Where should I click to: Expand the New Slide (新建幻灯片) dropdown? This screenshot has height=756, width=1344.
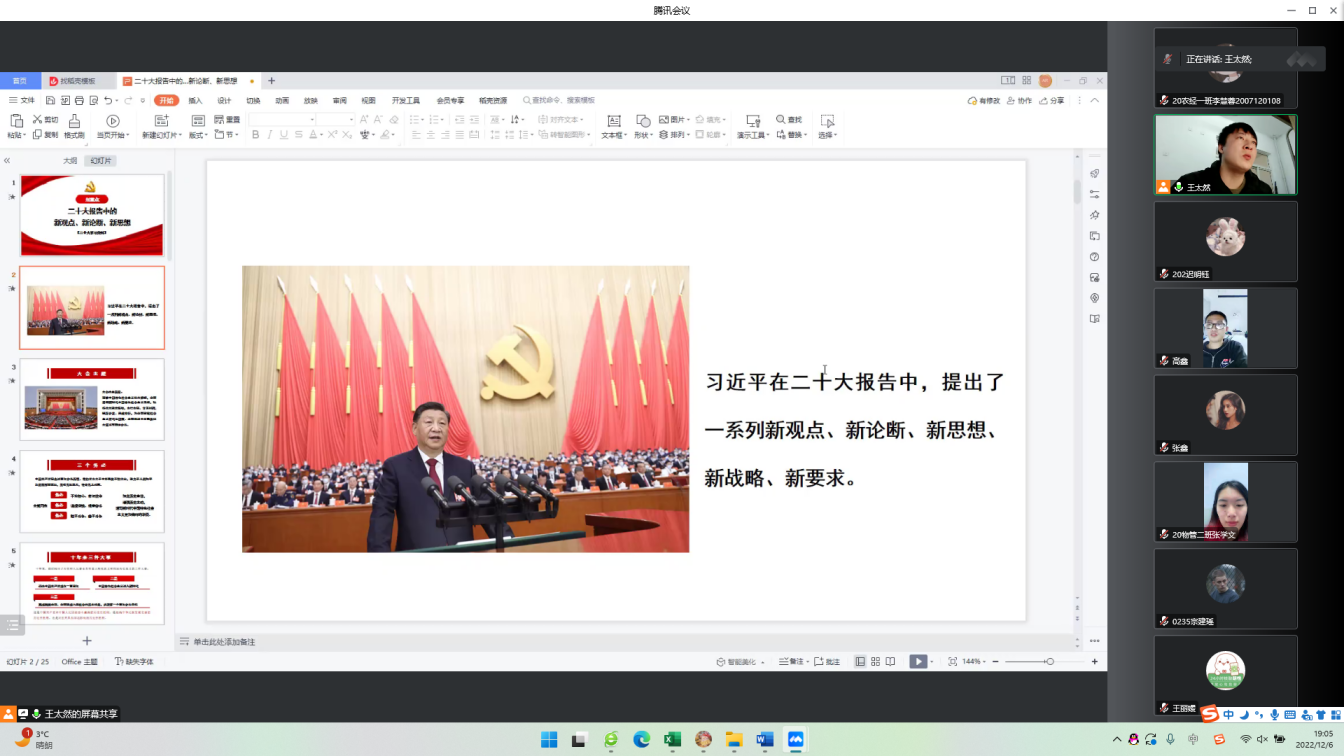coord(162,135)
